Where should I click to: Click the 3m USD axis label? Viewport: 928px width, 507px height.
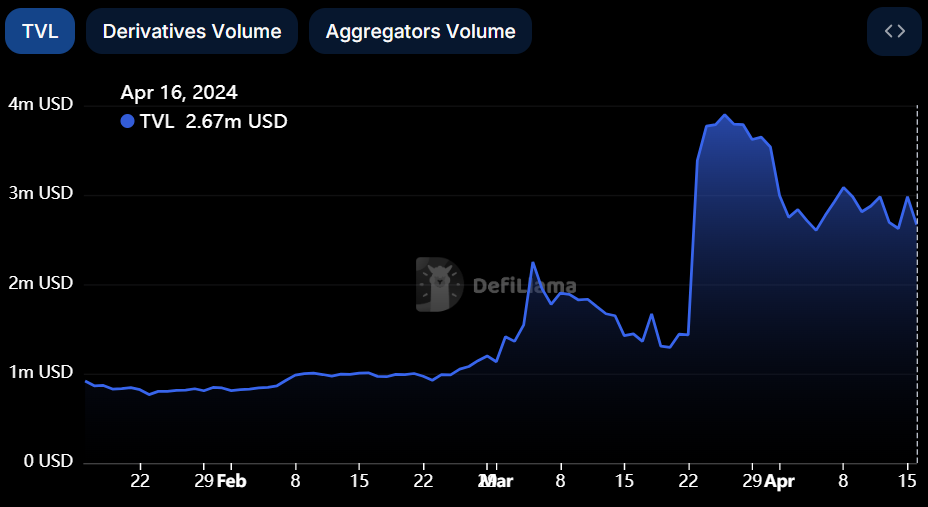(41, 193)
